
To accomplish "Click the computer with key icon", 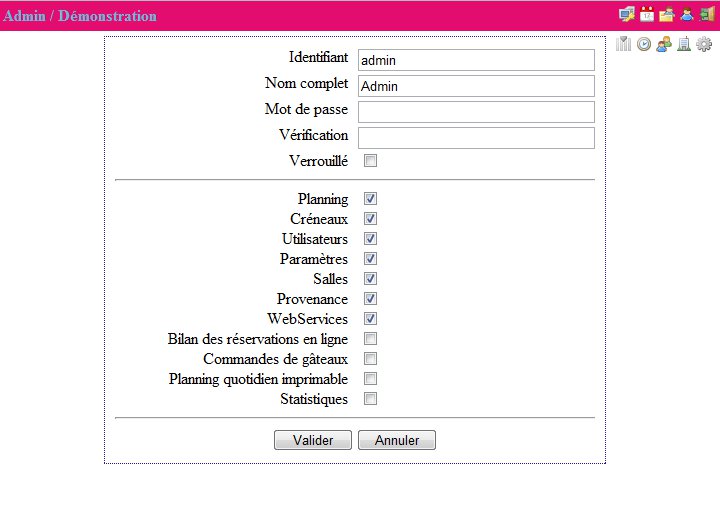I will pos(627,15).
